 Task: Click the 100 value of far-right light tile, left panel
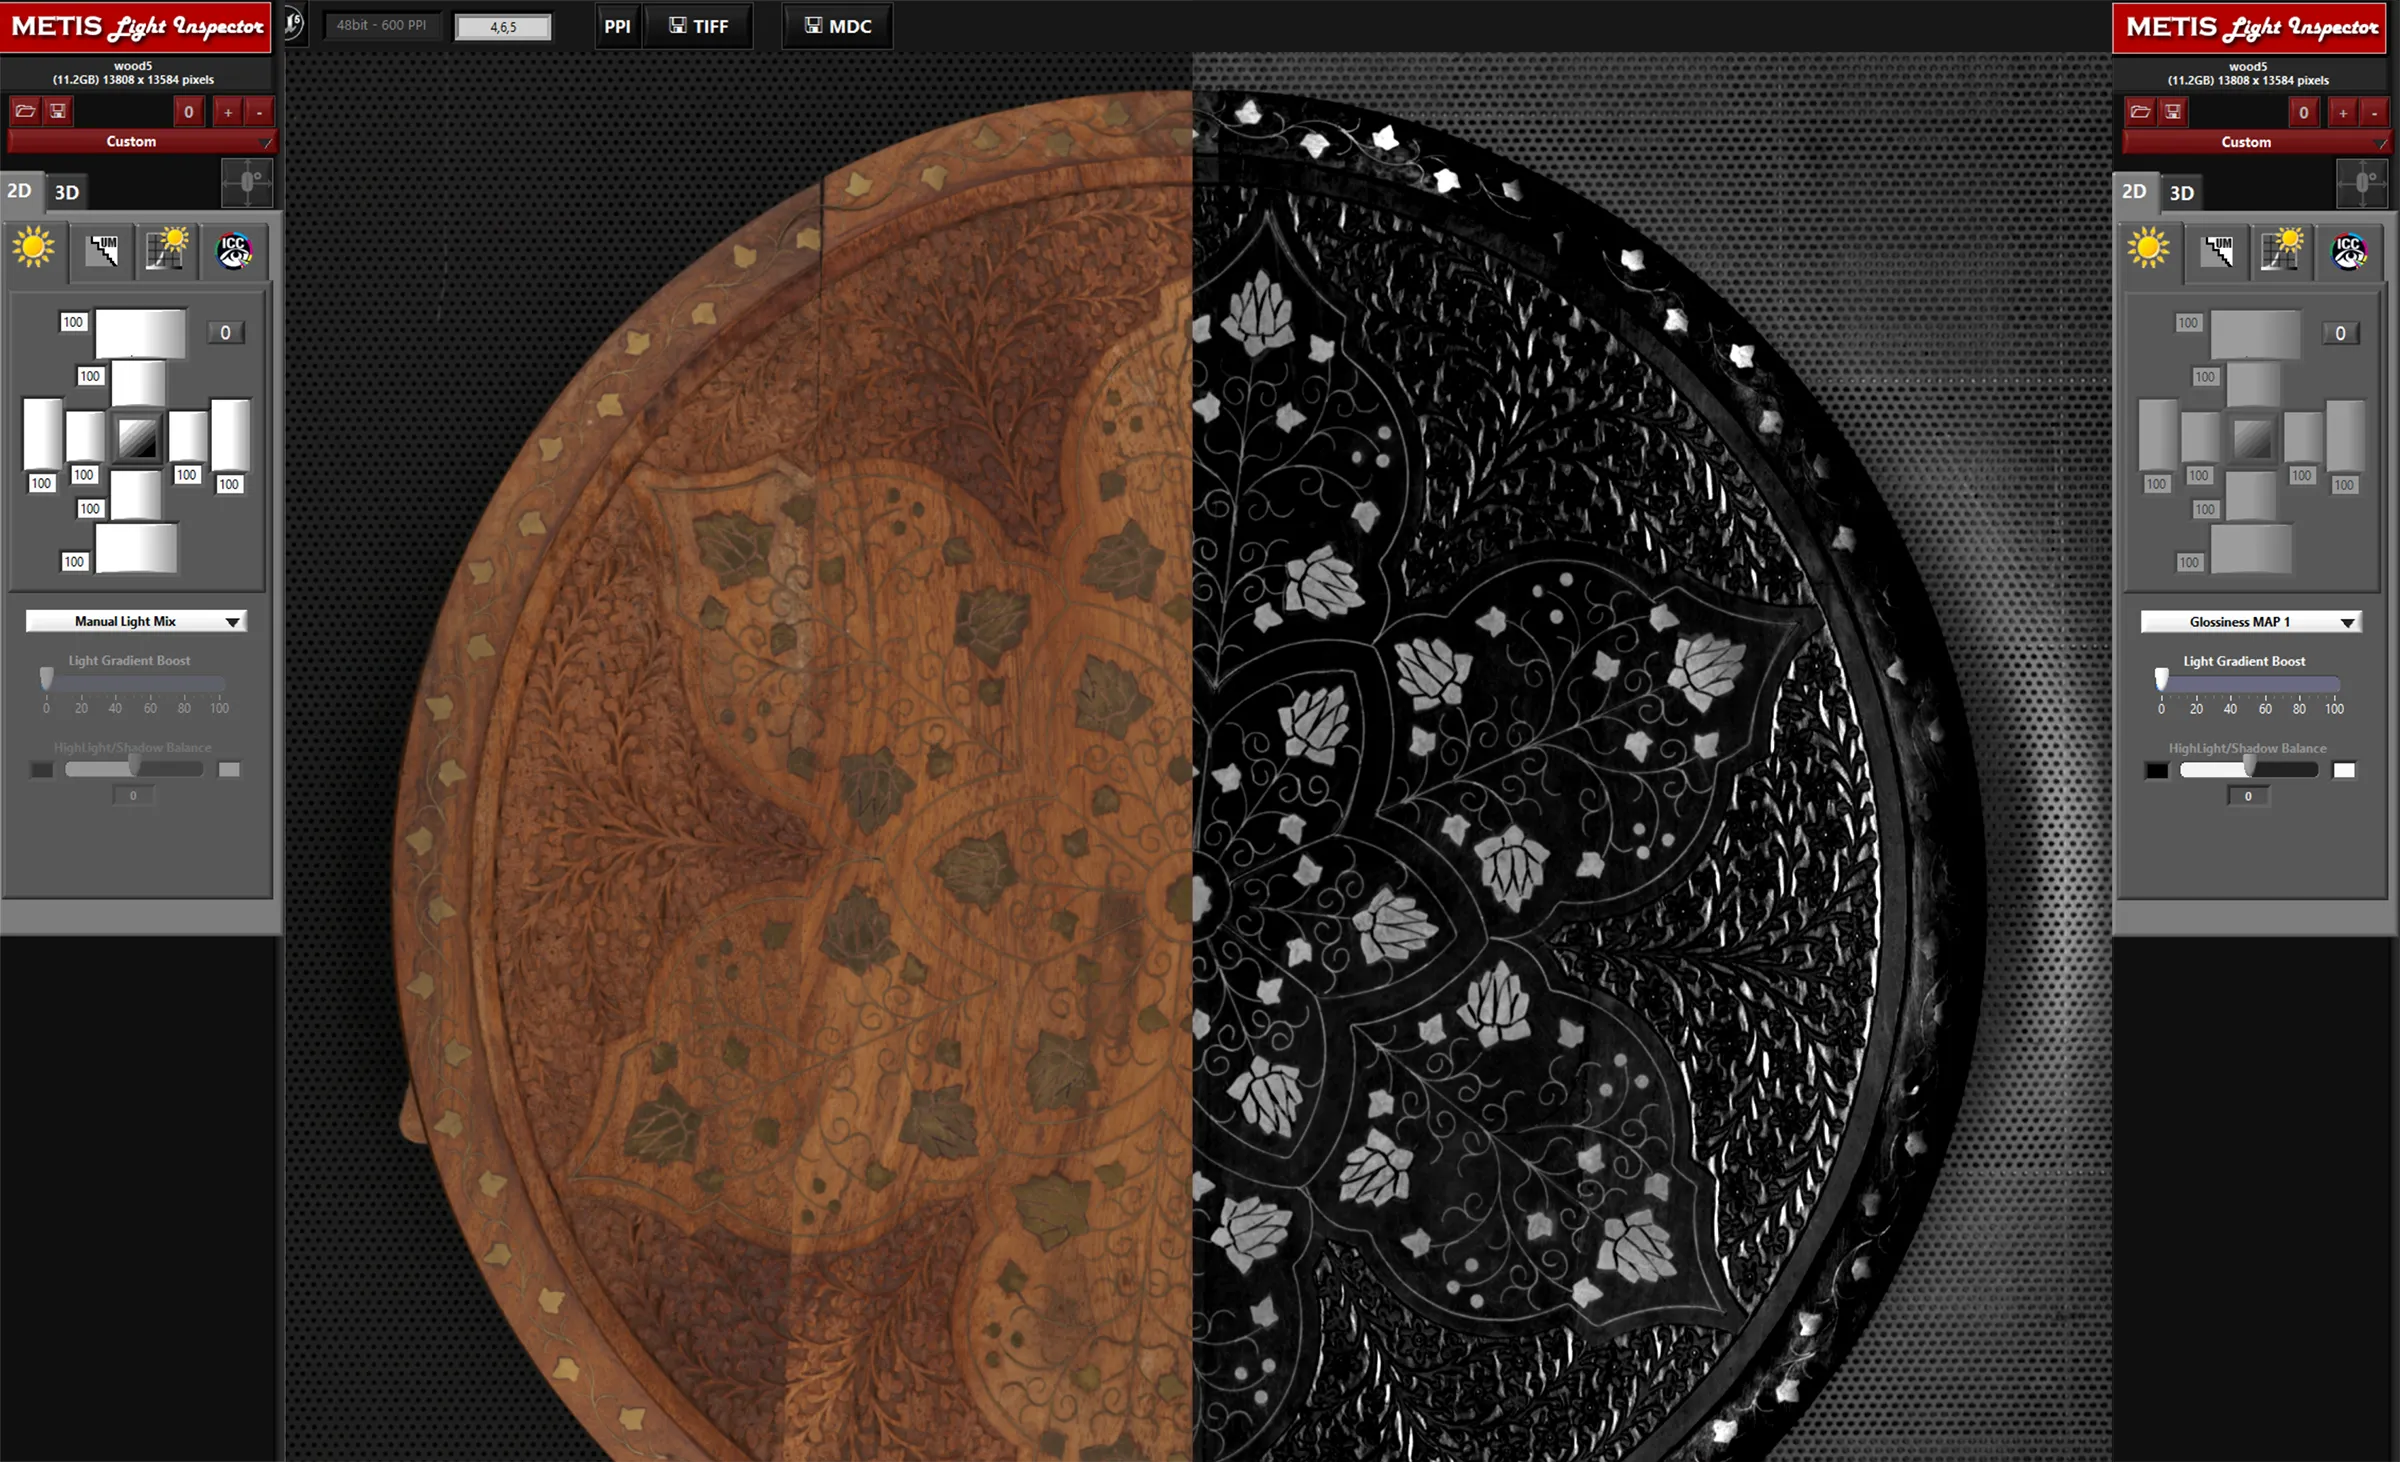[229, 484]
